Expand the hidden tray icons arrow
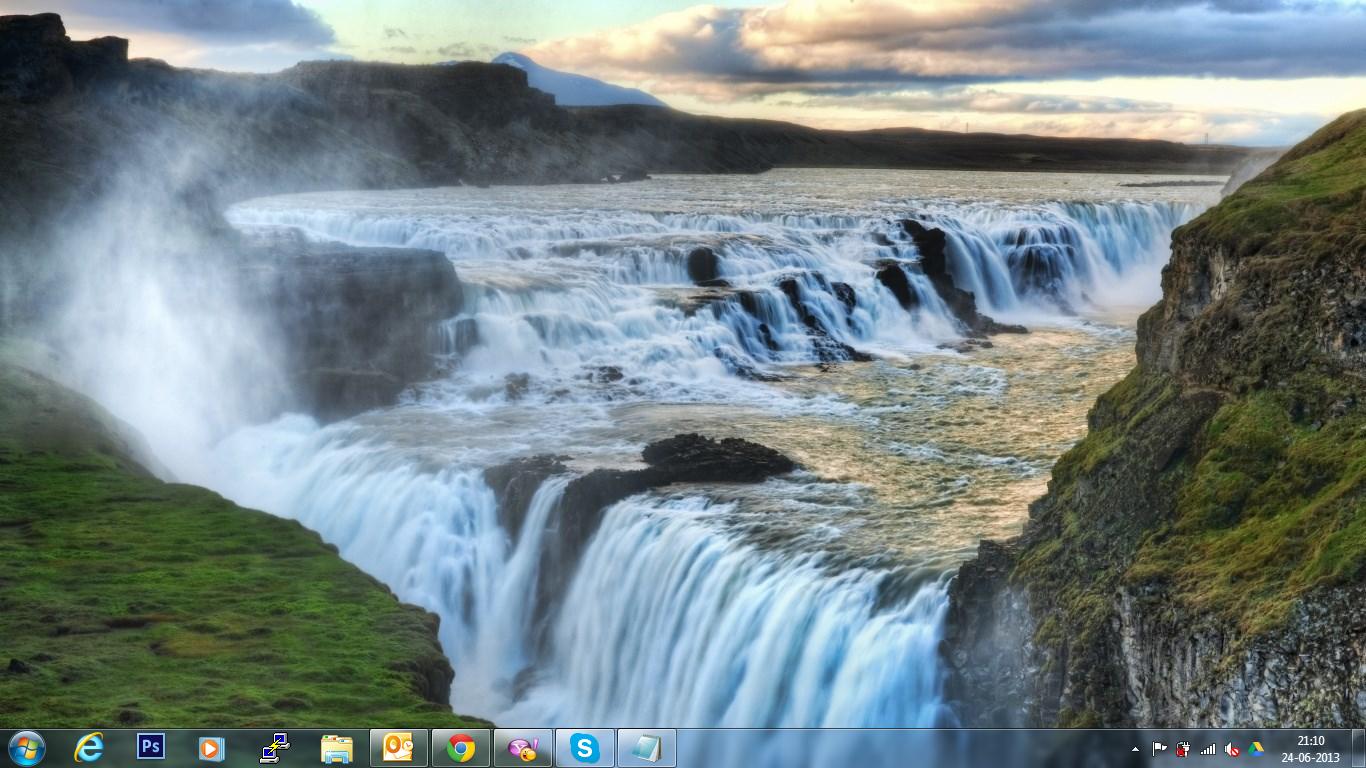This screenshot has width=1366, height=768. click(1135, 749)
